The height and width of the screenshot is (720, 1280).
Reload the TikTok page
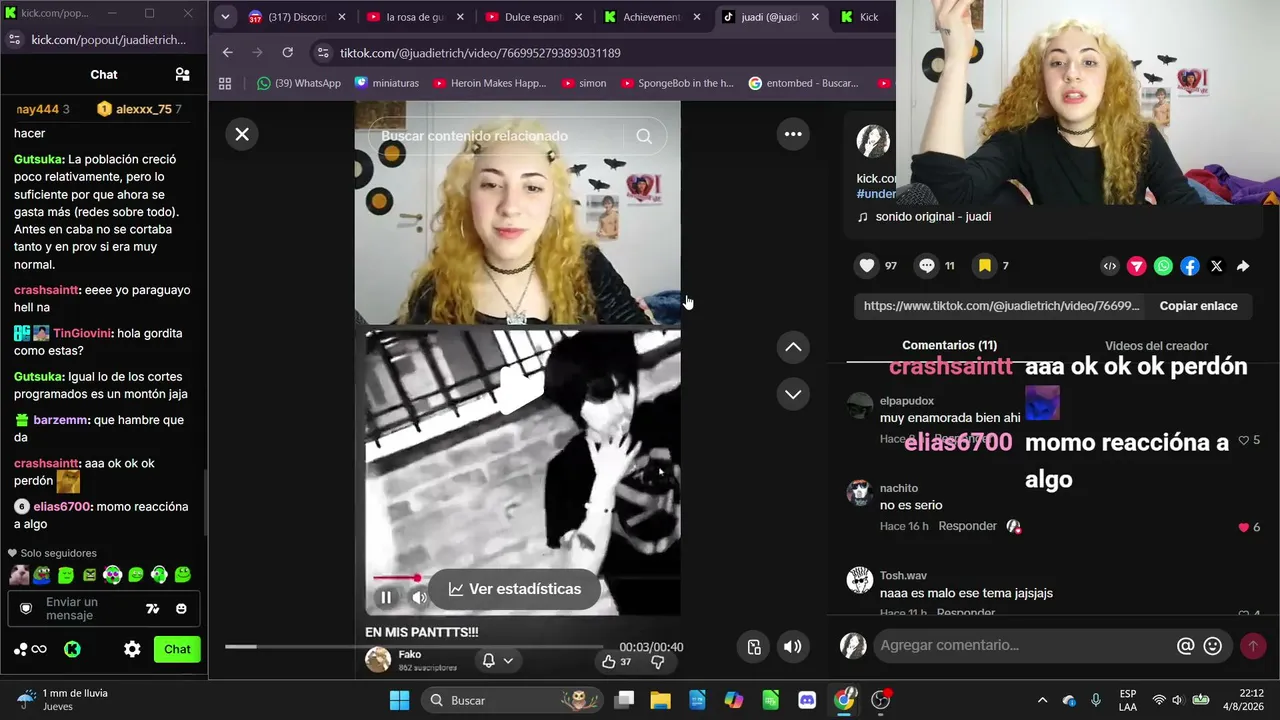288,52
